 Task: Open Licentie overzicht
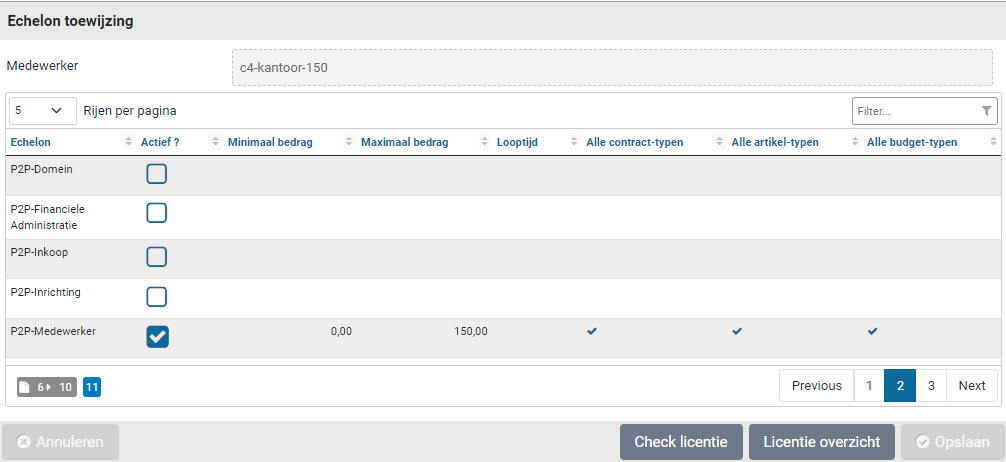(822, 442)
